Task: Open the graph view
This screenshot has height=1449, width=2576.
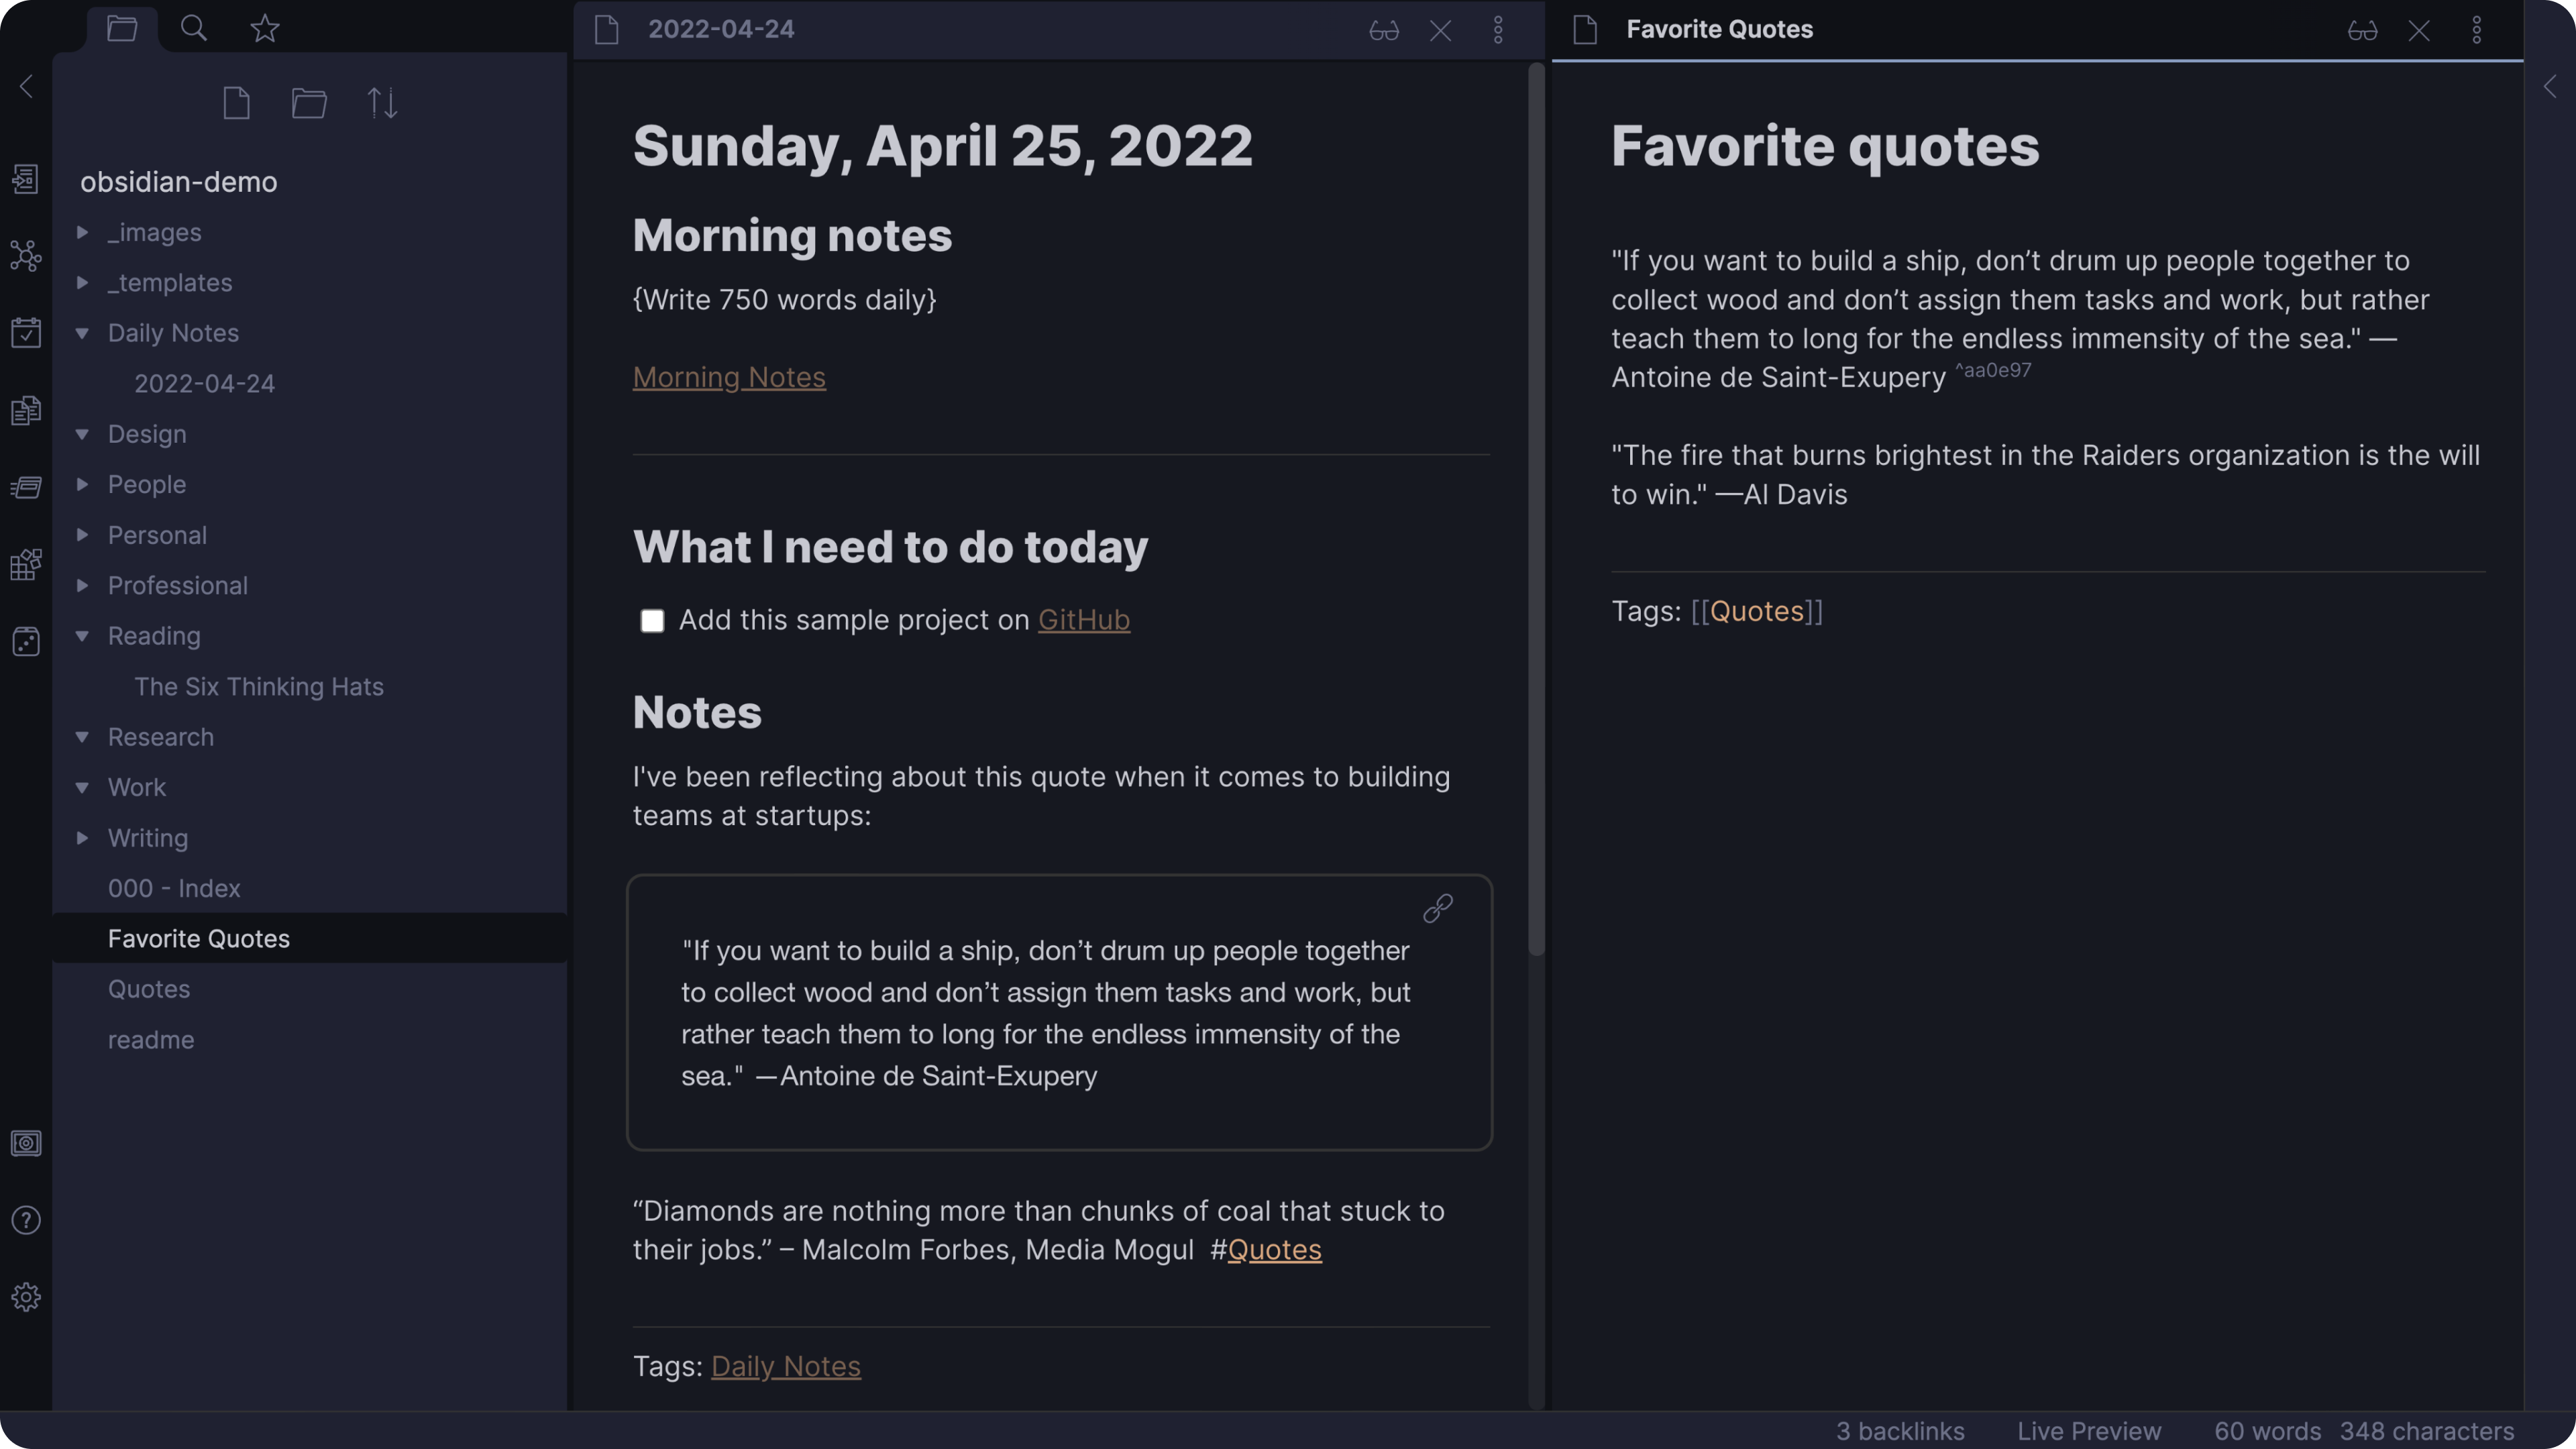Action: (x=25, y=256)
